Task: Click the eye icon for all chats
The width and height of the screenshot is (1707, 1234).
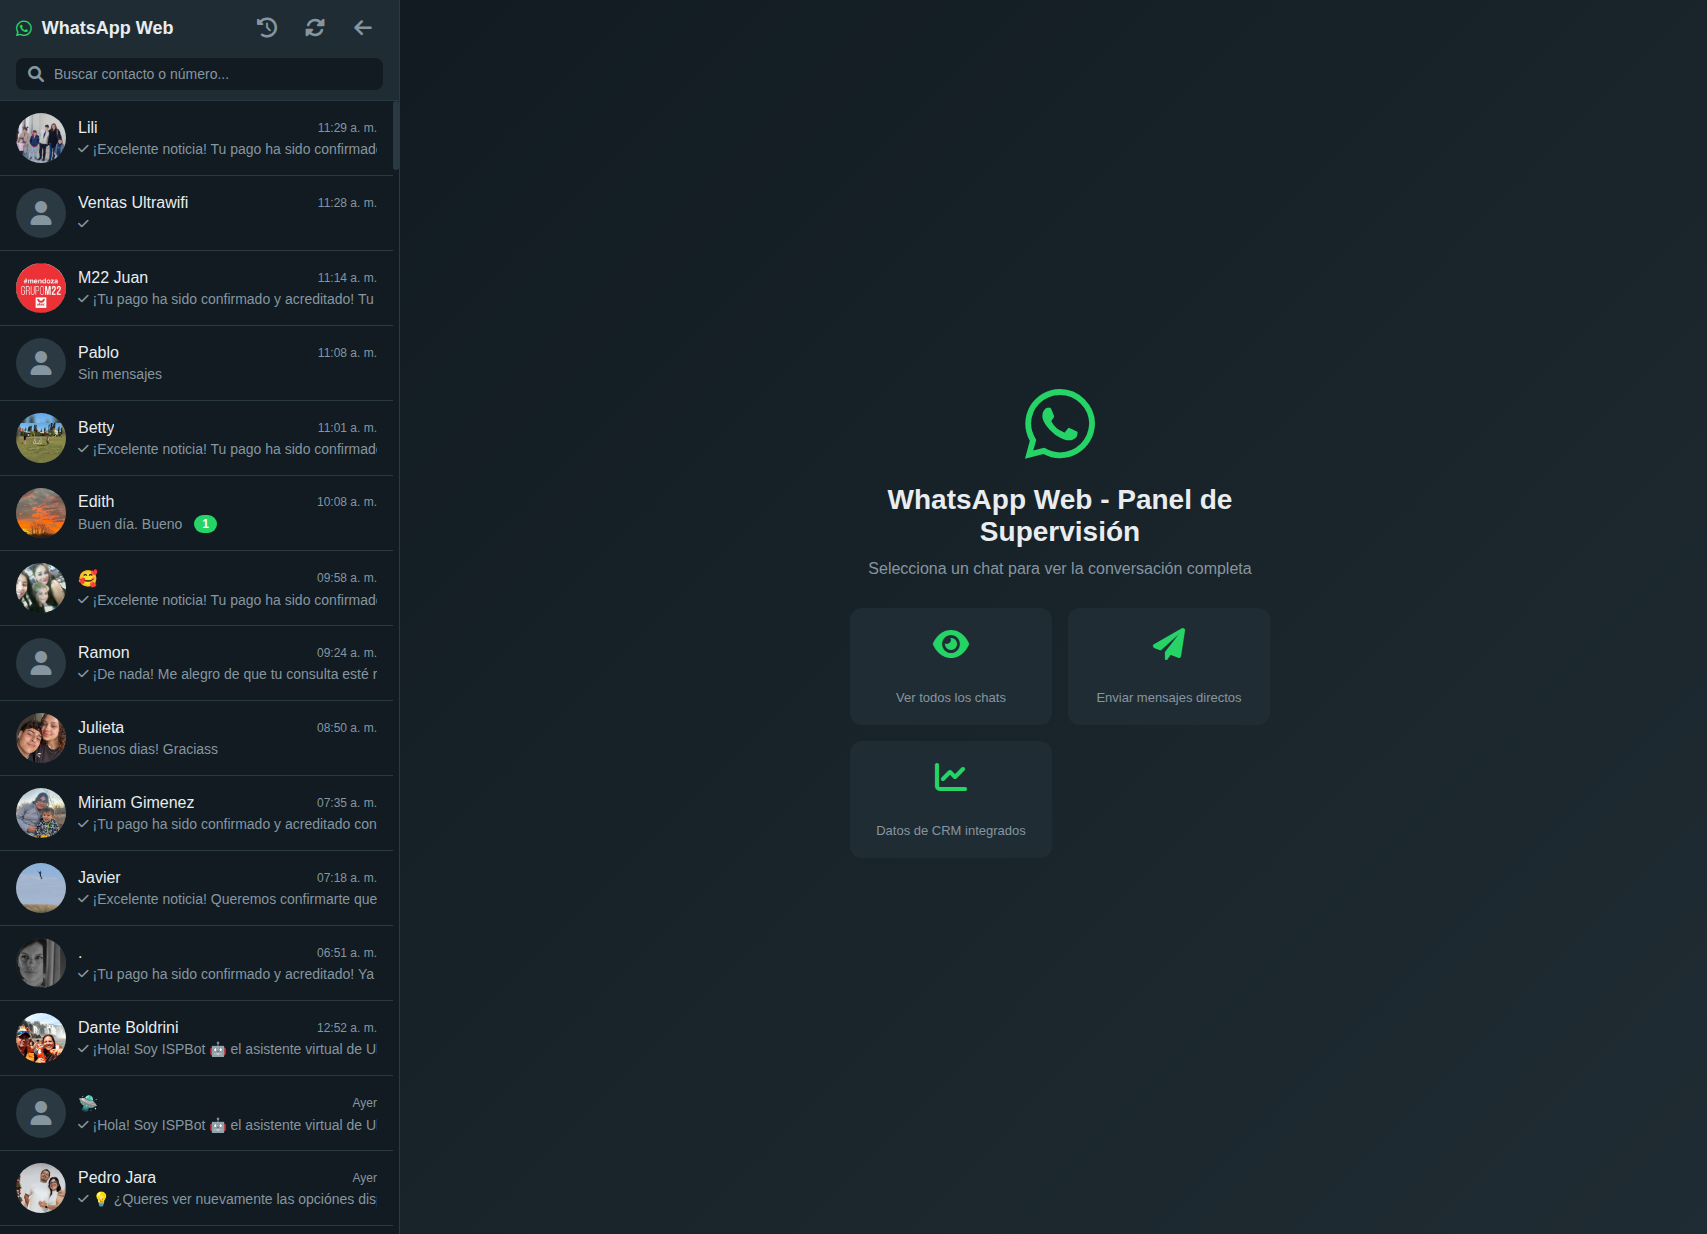Action: click(950, 644)
